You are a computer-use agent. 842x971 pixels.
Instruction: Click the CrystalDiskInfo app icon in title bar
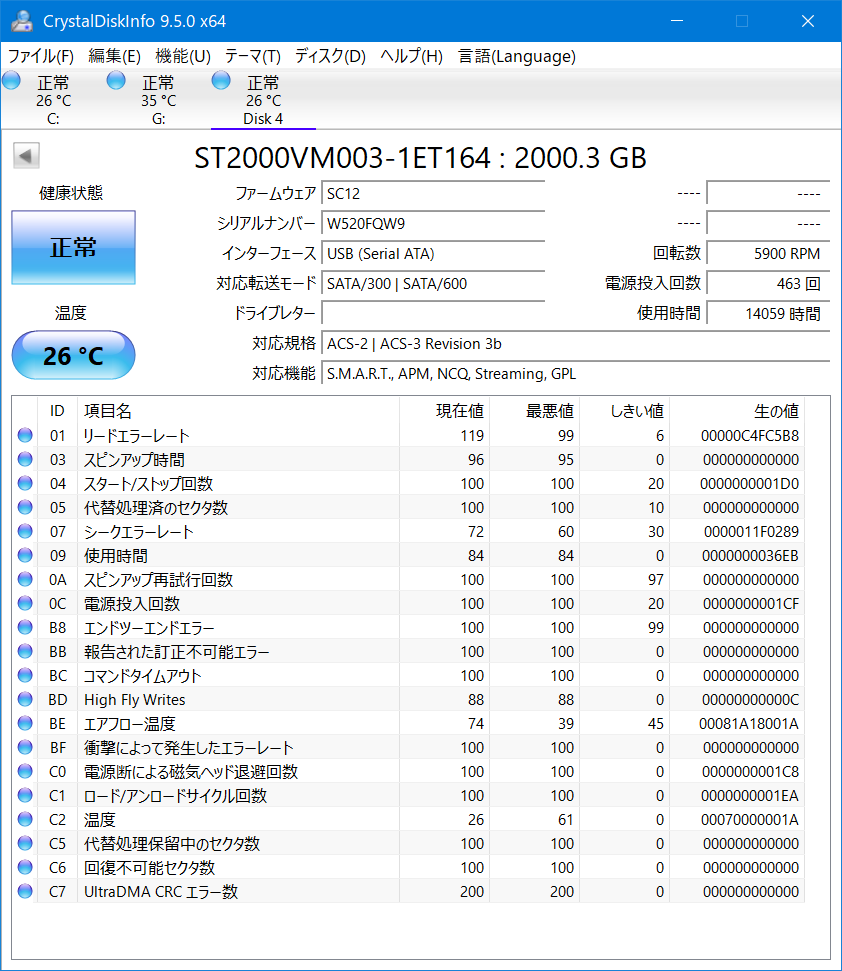point(22,20)
